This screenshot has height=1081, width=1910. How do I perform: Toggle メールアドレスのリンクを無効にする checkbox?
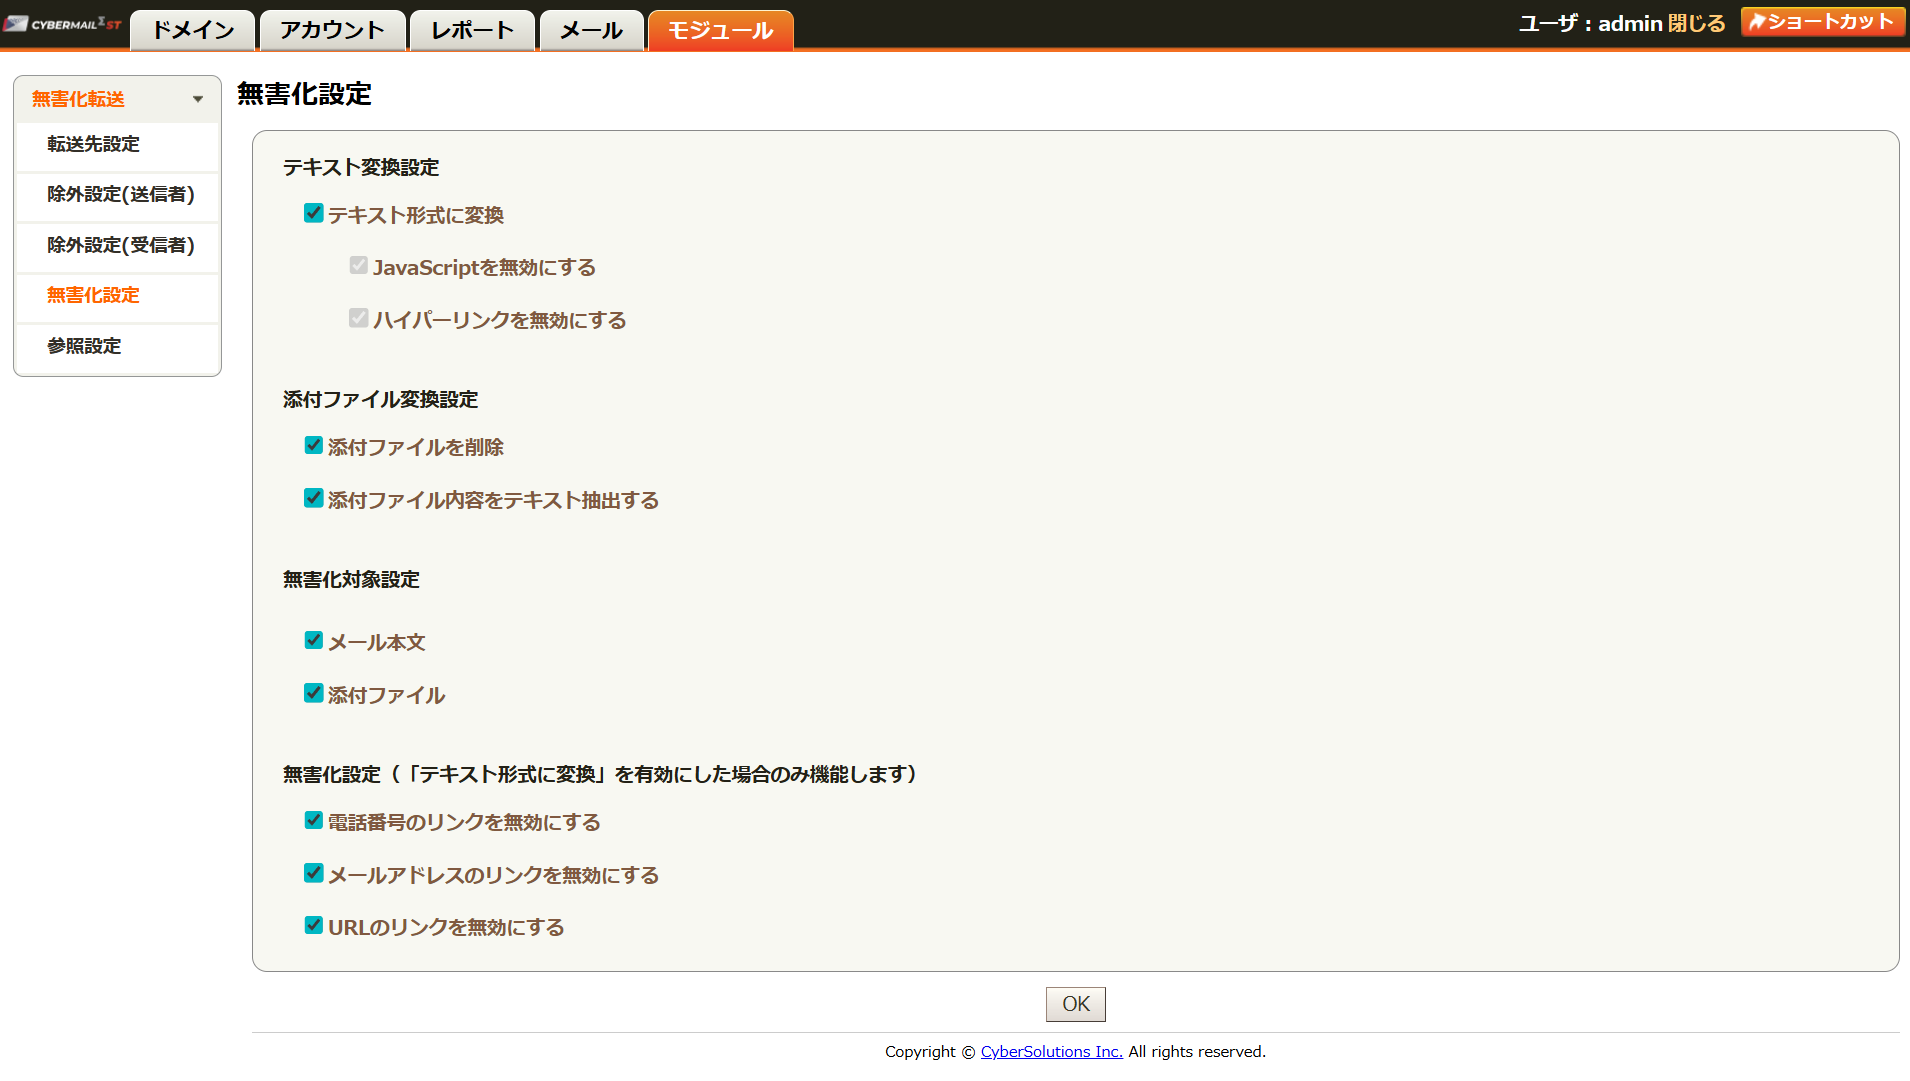(x=314, y=873)
